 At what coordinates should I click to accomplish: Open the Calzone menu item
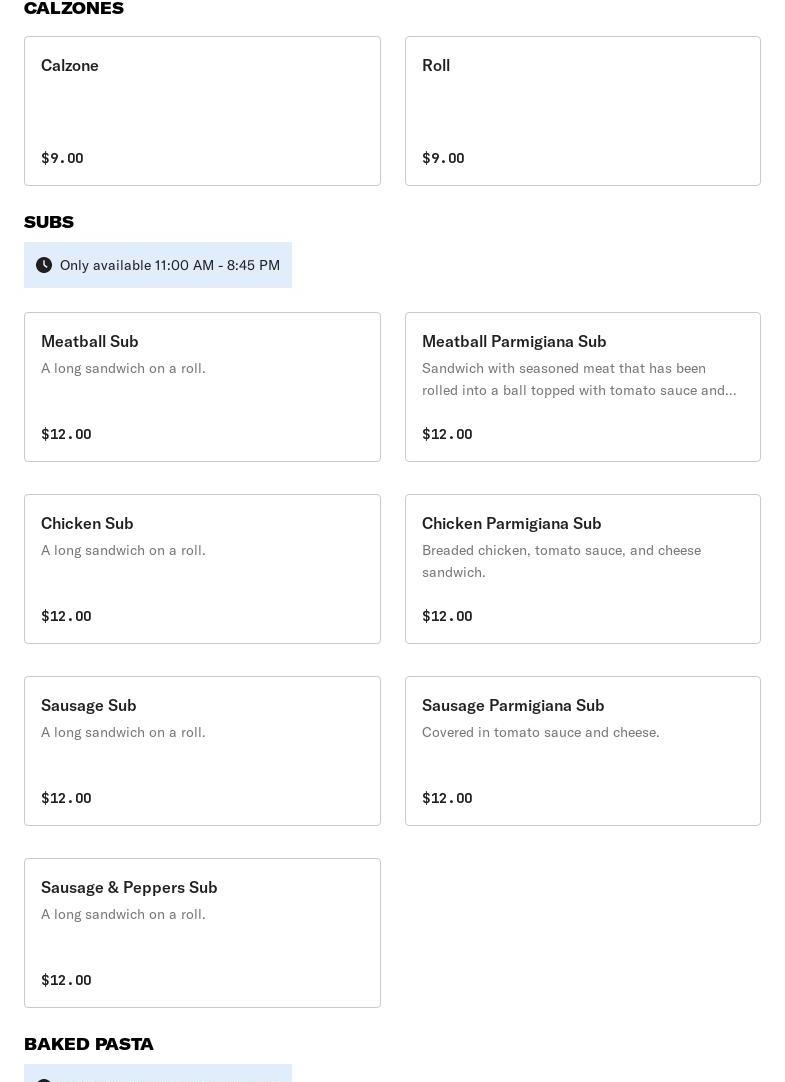(x=202, y=111)
